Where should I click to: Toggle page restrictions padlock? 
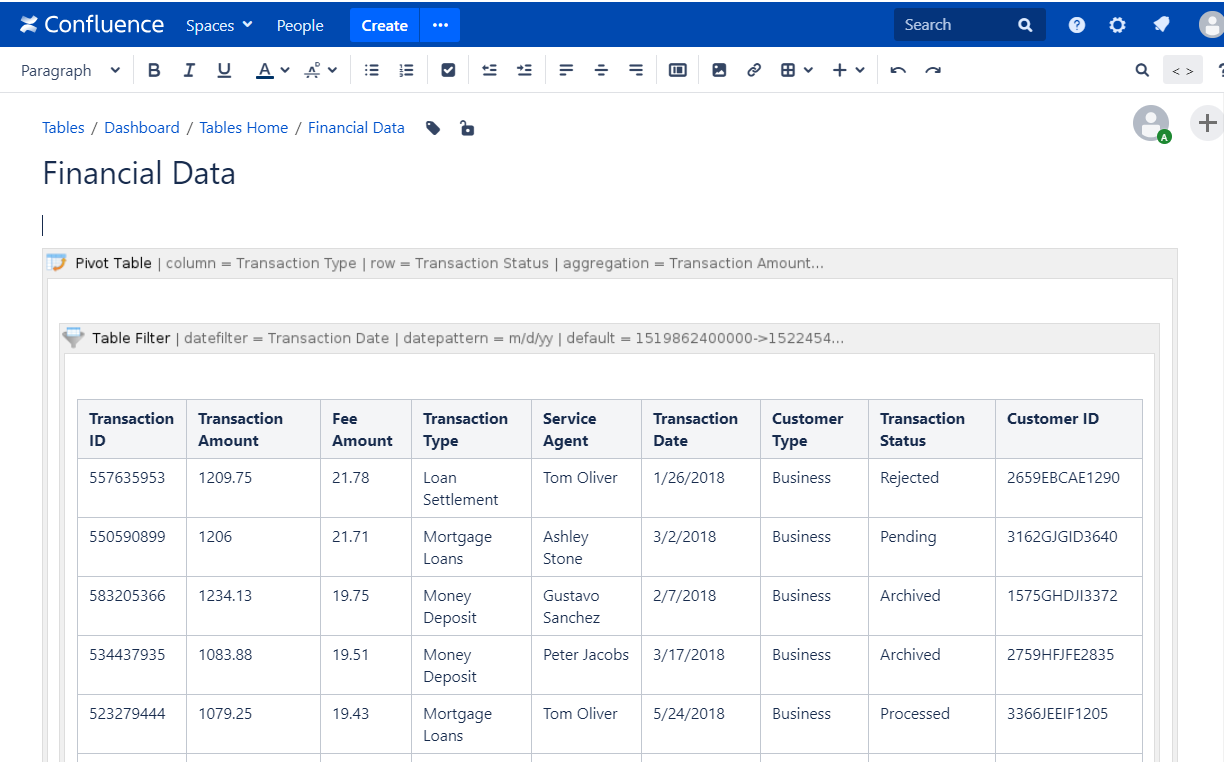pos(467,128)
